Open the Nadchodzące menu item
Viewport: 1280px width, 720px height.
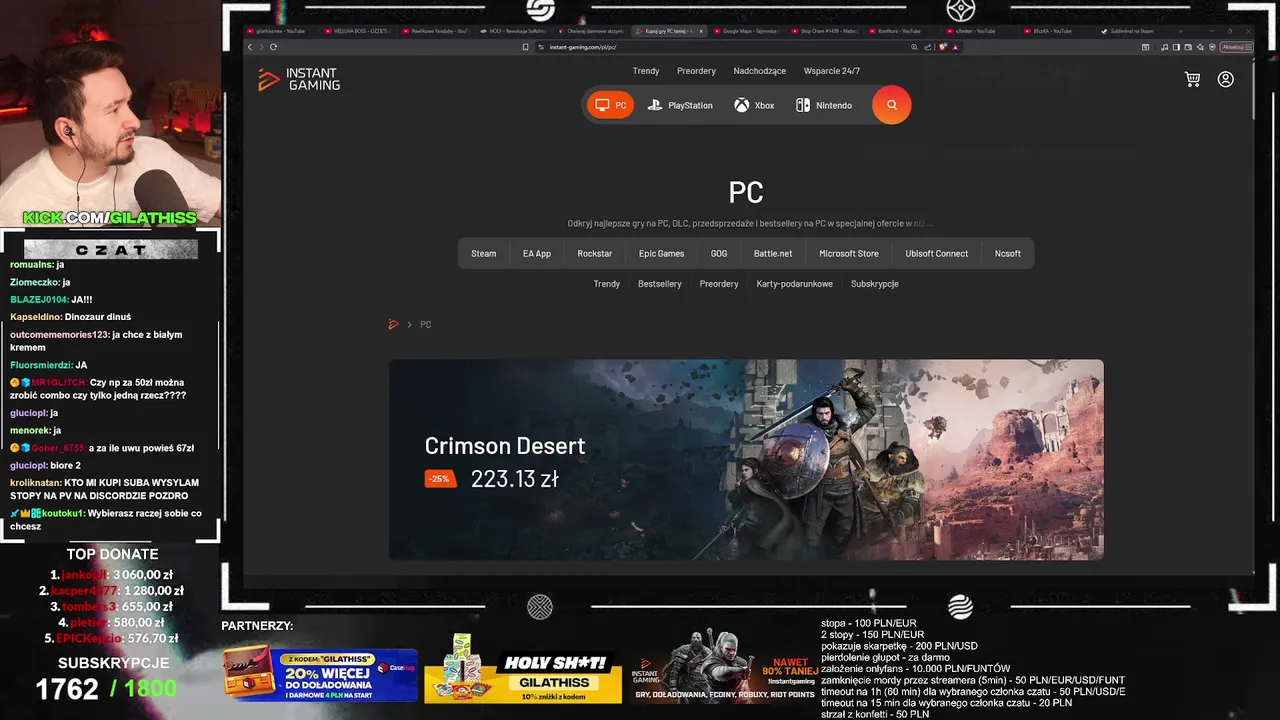pyautogui.click(x=760, y=71)
